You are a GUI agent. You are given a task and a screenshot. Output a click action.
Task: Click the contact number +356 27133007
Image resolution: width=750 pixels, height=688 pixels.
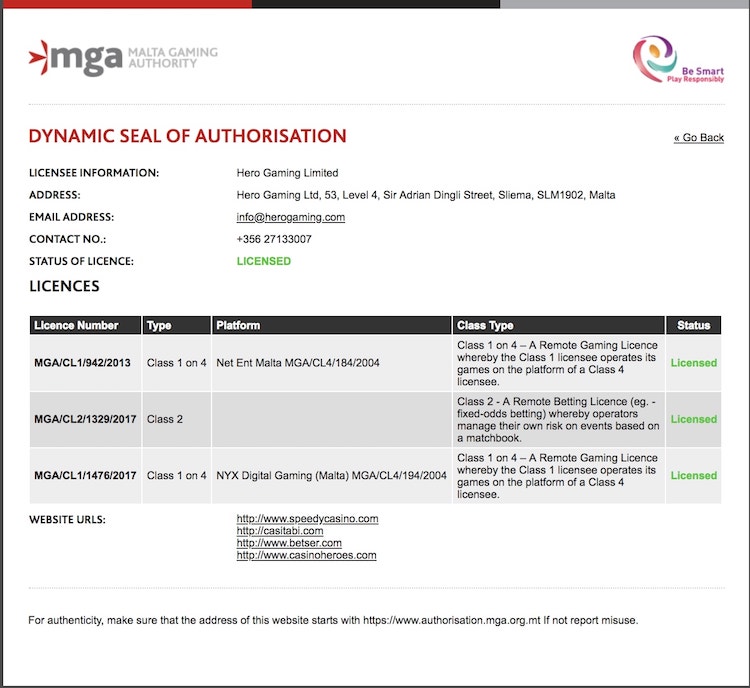[274, 239]
